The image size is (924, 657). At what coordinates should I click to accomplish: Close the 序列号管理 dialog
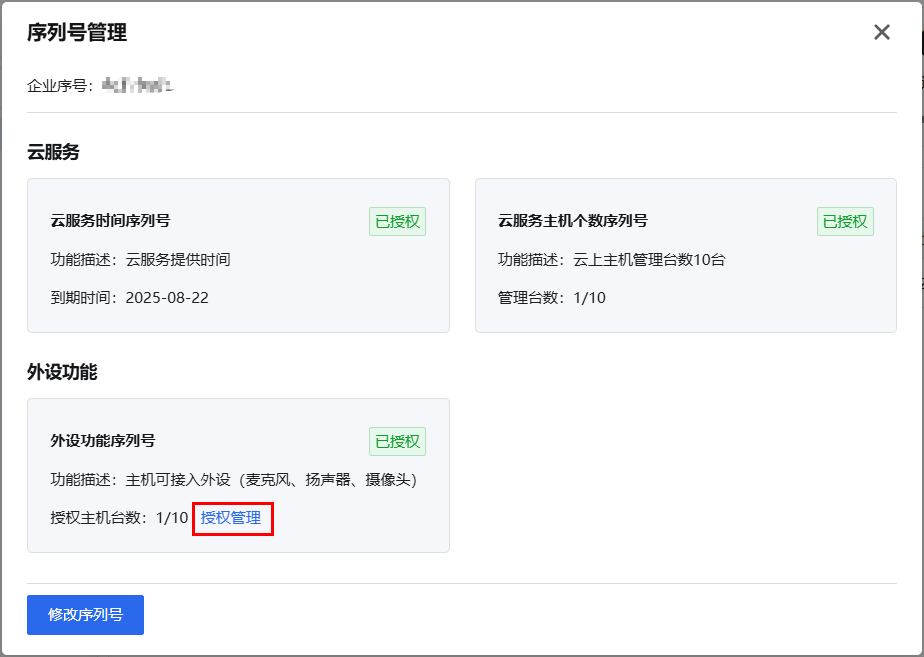[881, 32]
